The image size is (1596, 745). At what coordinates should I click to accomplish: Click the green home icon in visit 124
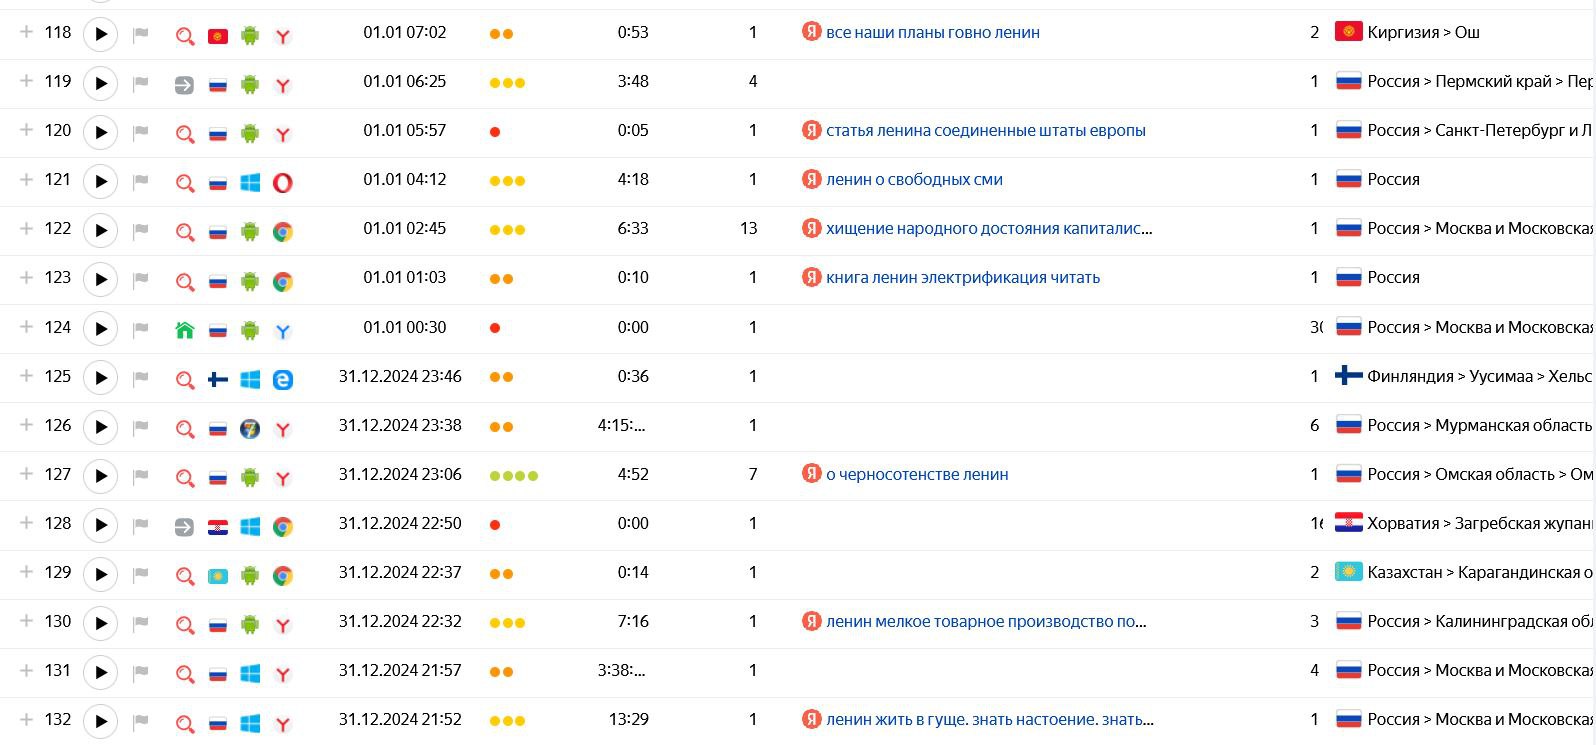(x=185, y=329)
